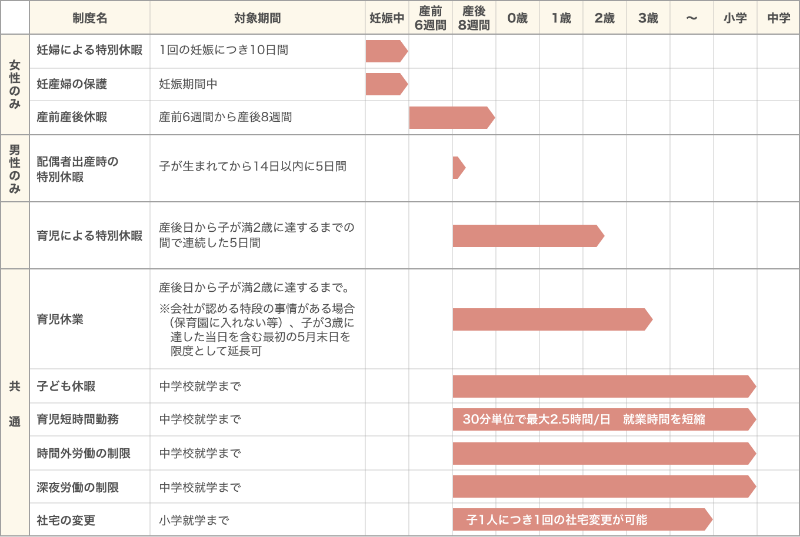Viewport: 800px width, 537px height.
Task: Click the 0歳 column header
Action: coord(517,18)
